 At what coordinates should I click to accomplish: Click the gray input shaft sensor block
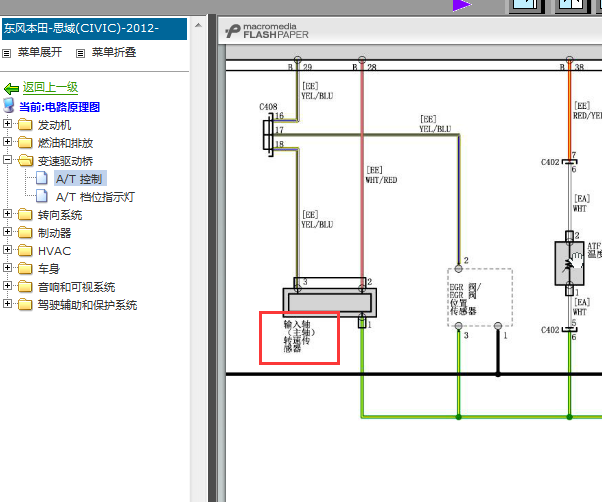(330, 302)
